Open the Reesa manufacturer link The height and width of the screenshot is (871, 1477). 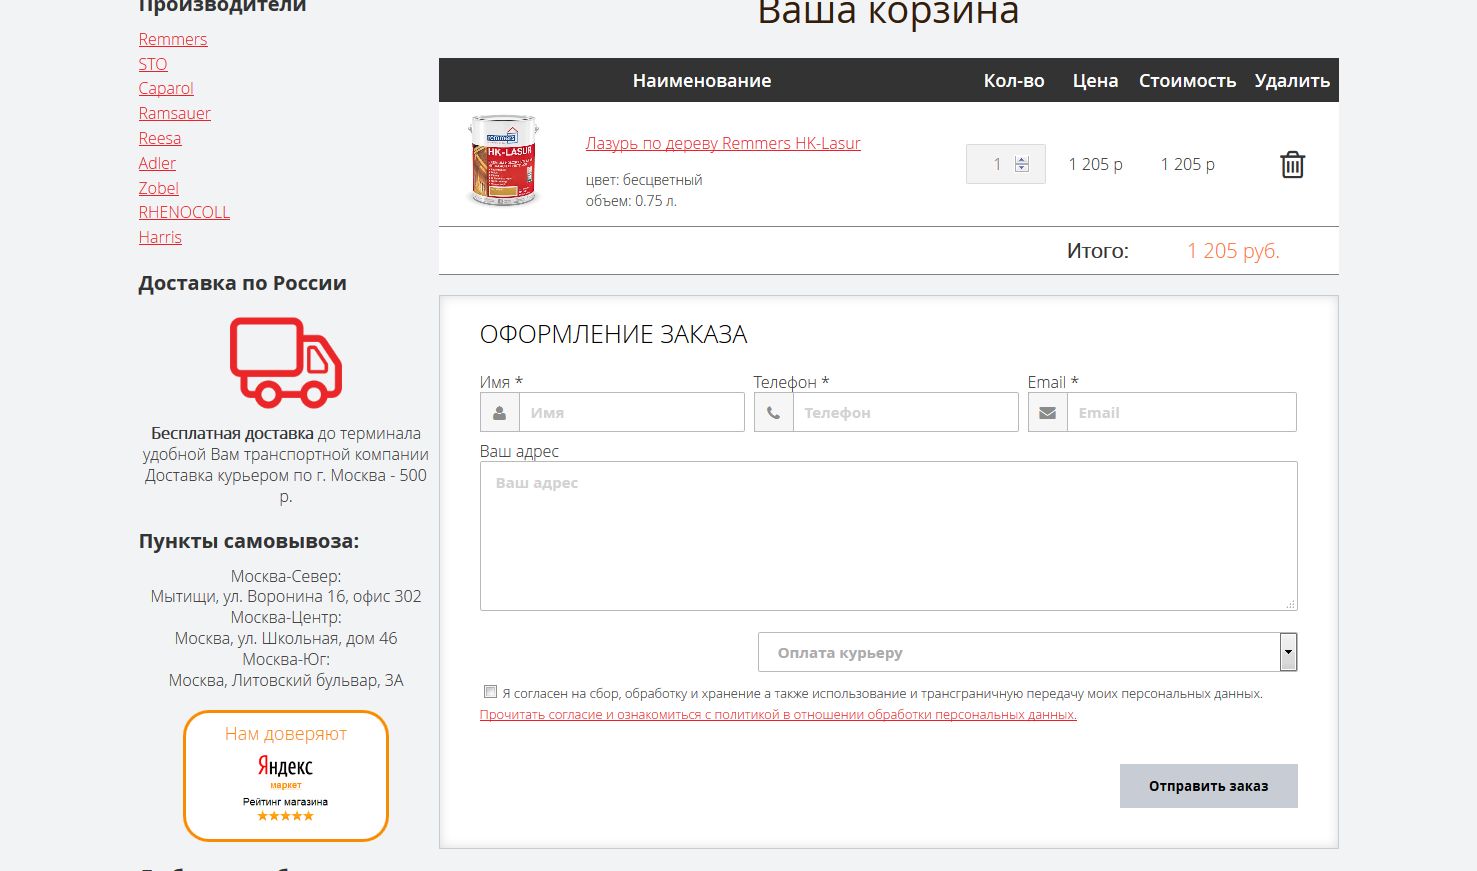[x=160, y=138]
